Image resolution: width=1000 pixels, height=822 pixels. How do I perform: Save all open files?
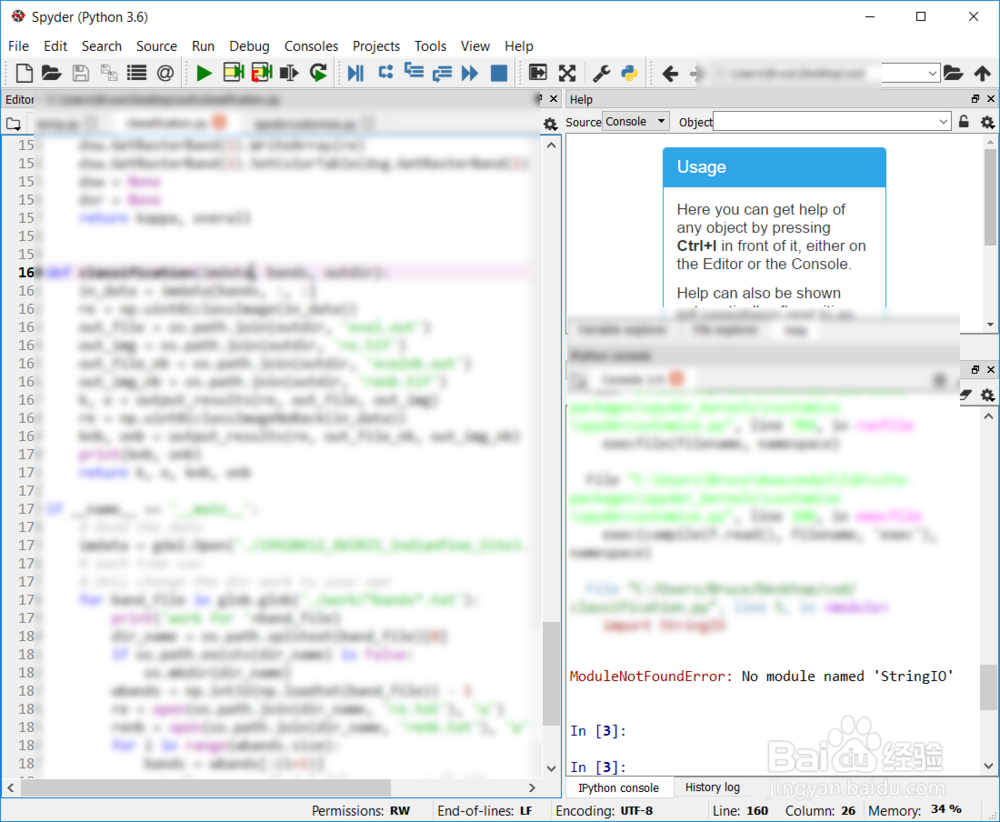109,73
